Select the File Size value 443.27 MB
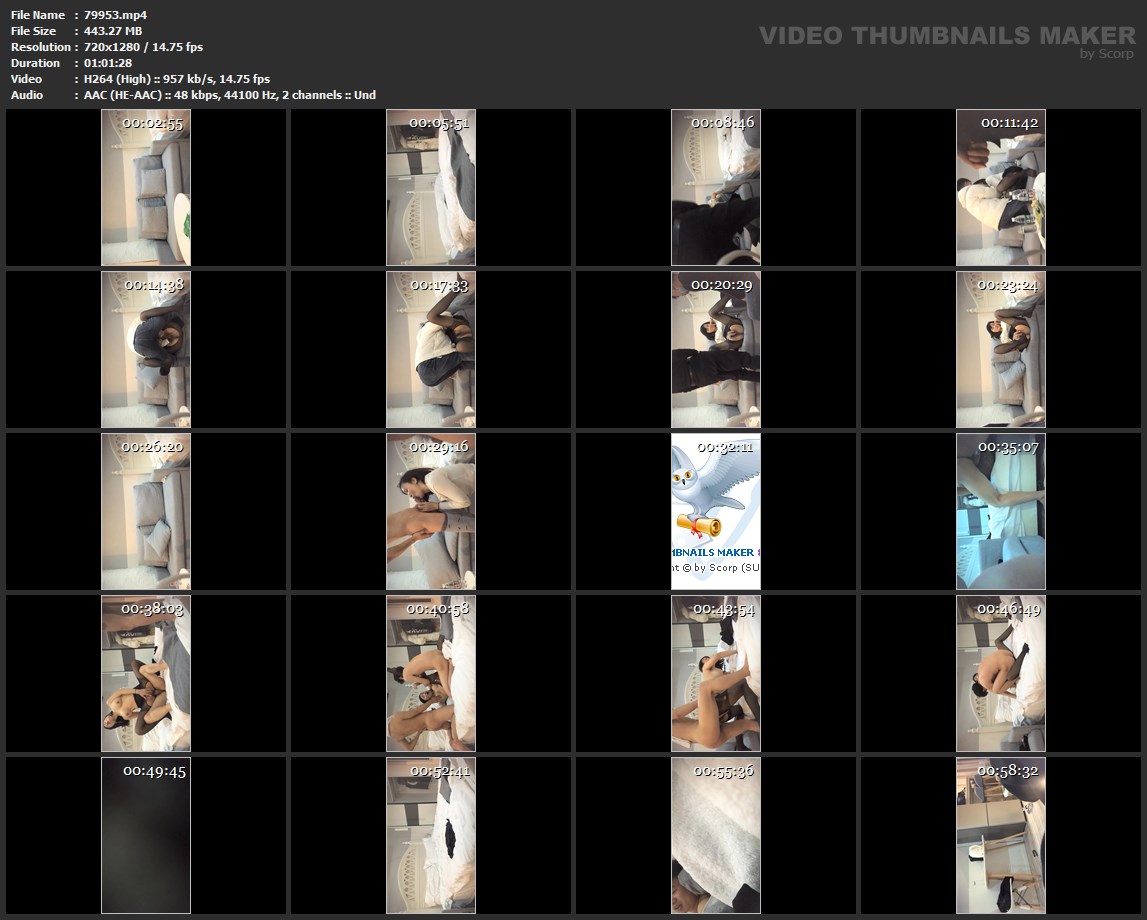 [x=113, y=31]
